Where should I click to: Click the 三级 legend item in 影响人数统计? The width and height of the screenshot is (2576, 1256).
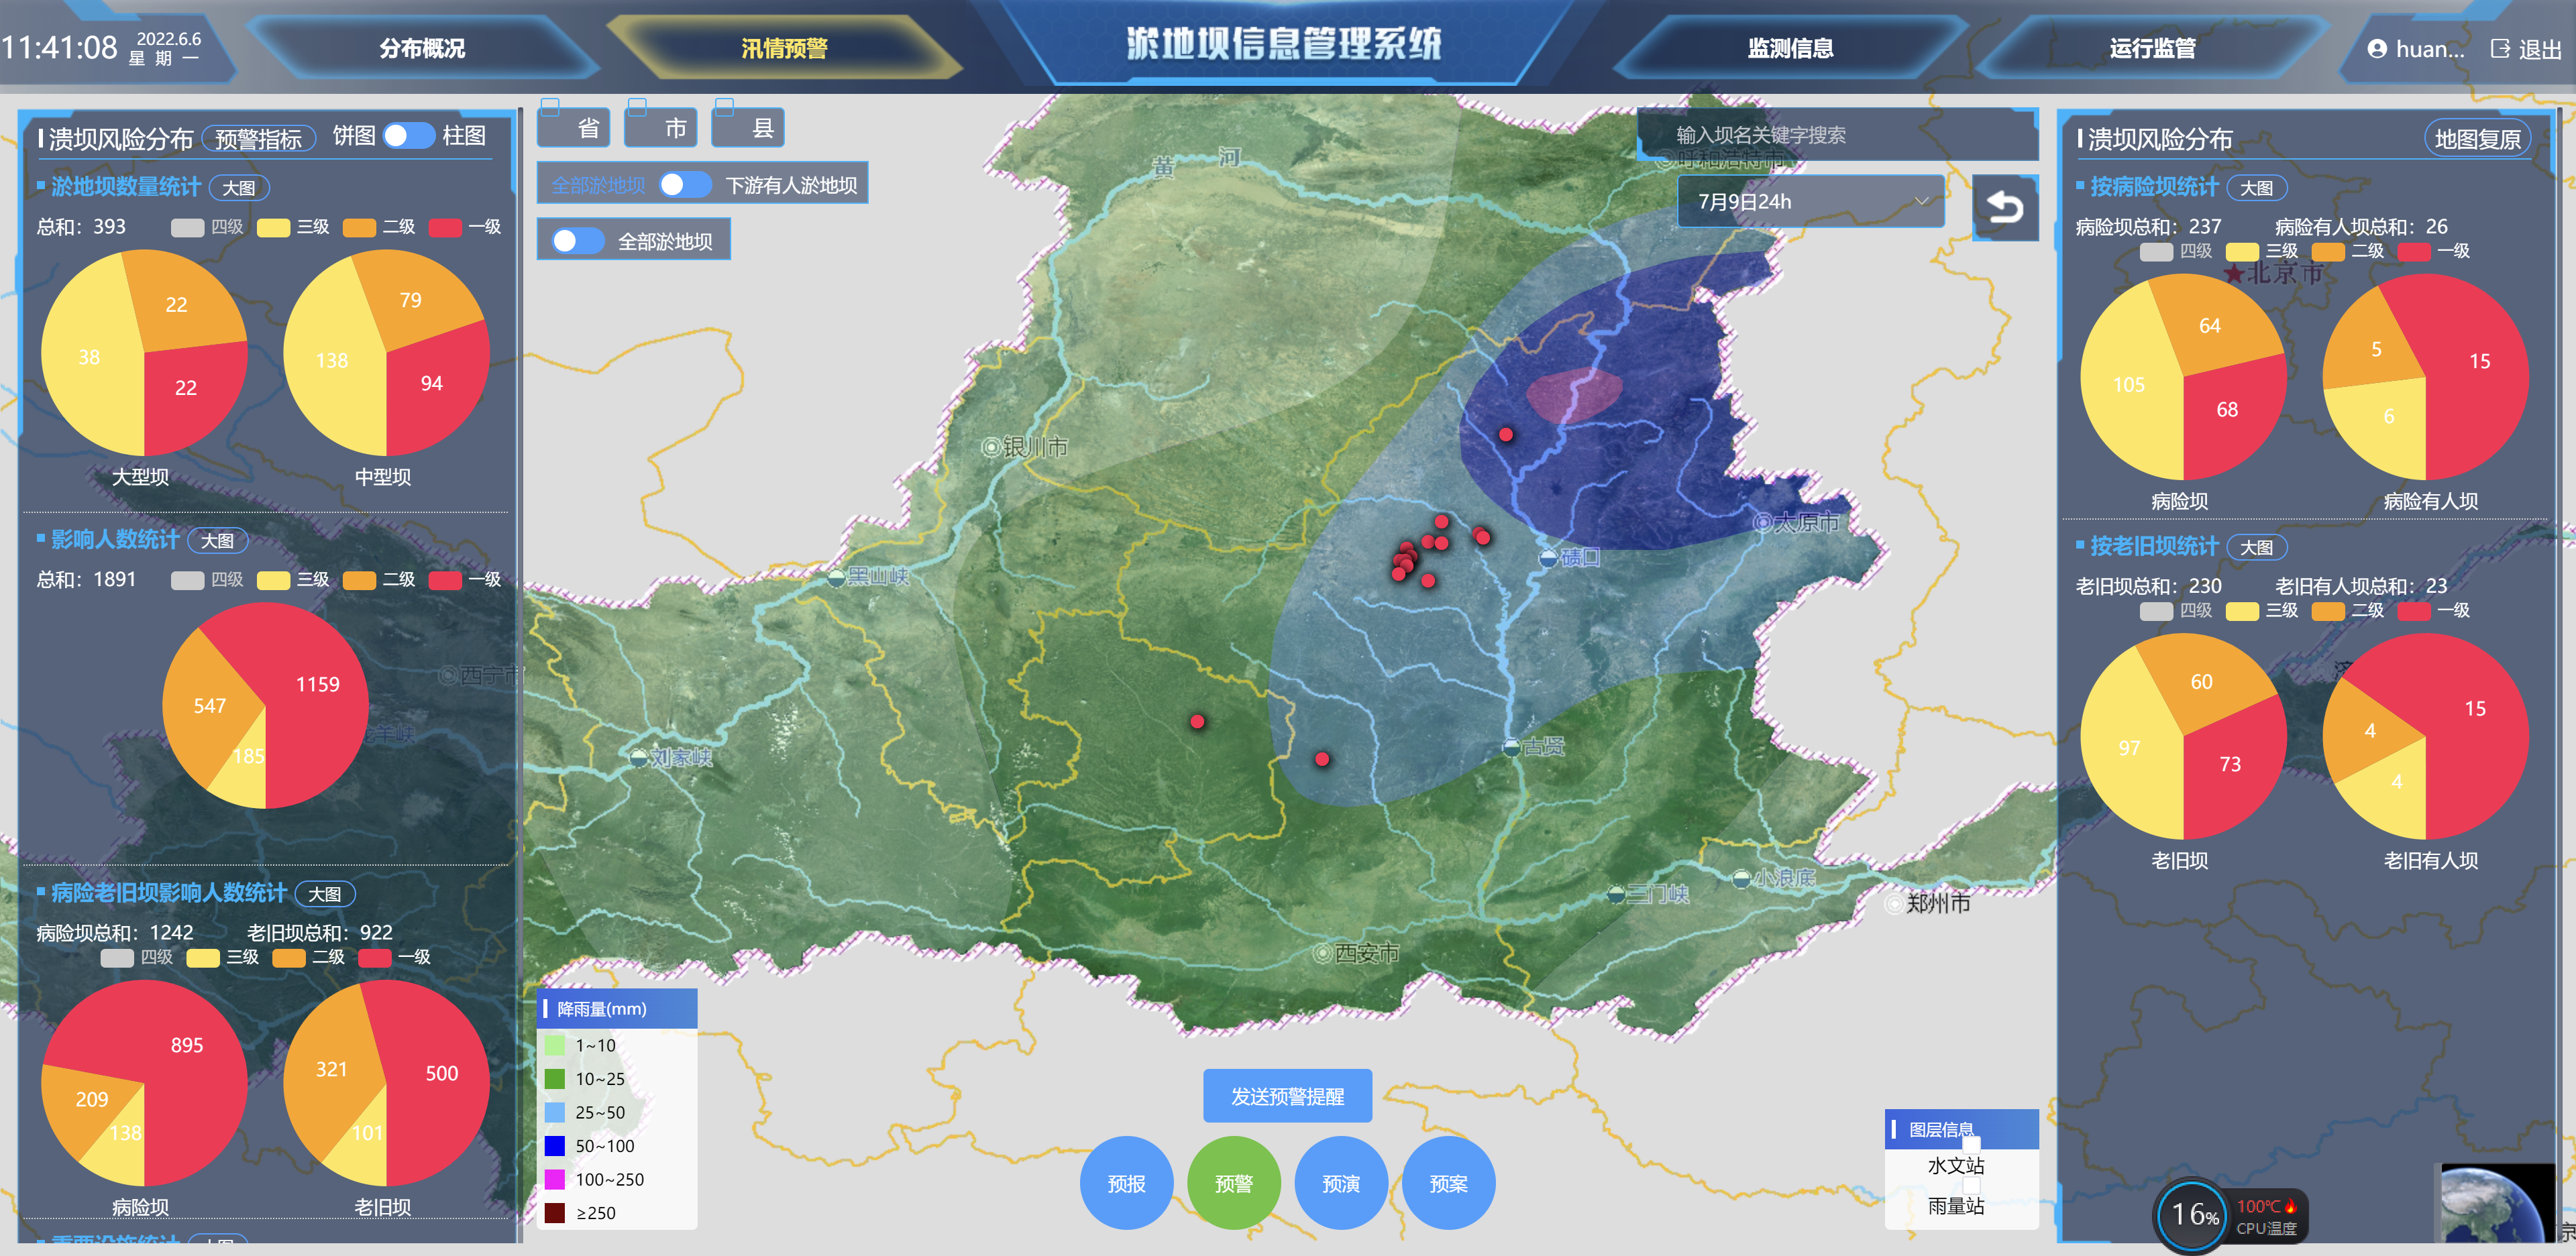[x=293, y=580]
